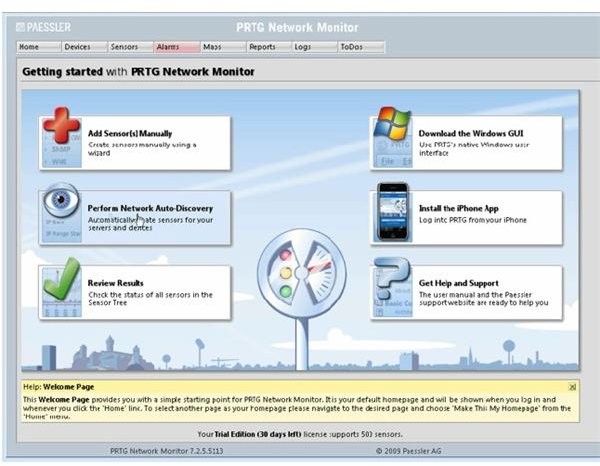Click the eye Auto-Discovery icon
The height and width of the screenshot is (466, 600).
point(61,200)
